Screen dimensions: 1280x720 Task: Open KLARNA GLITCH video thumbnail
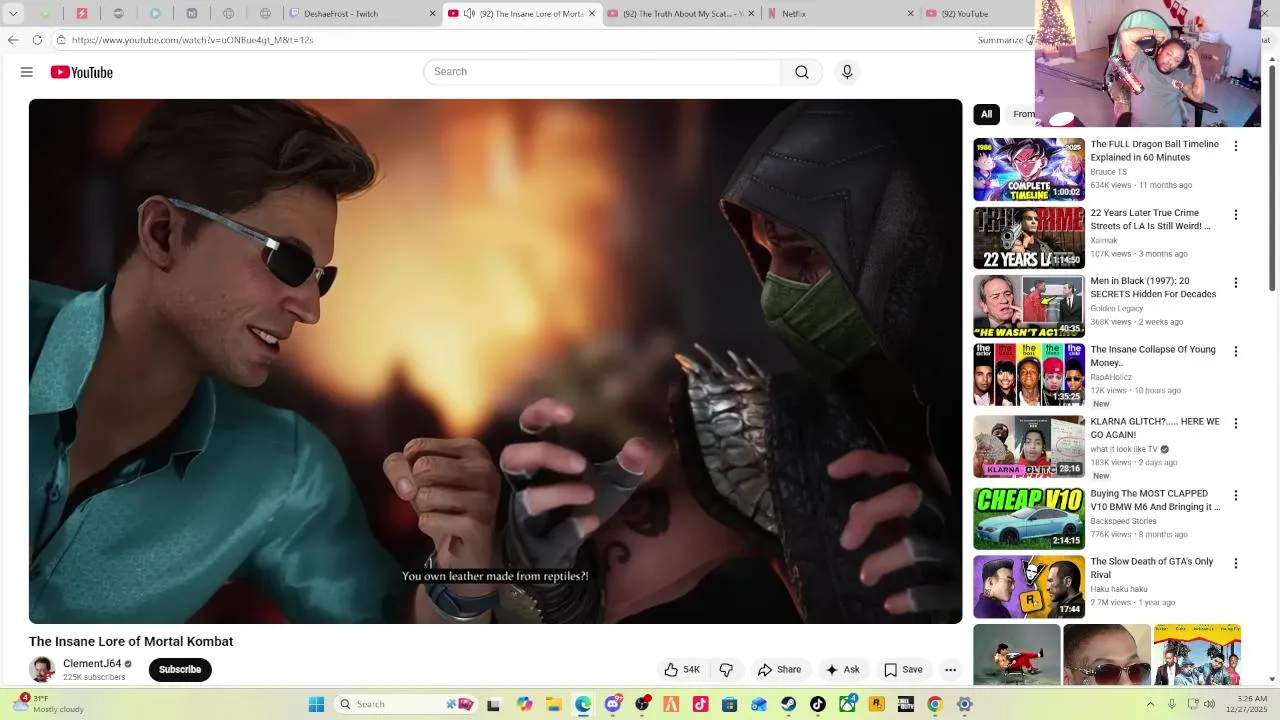1029,446
